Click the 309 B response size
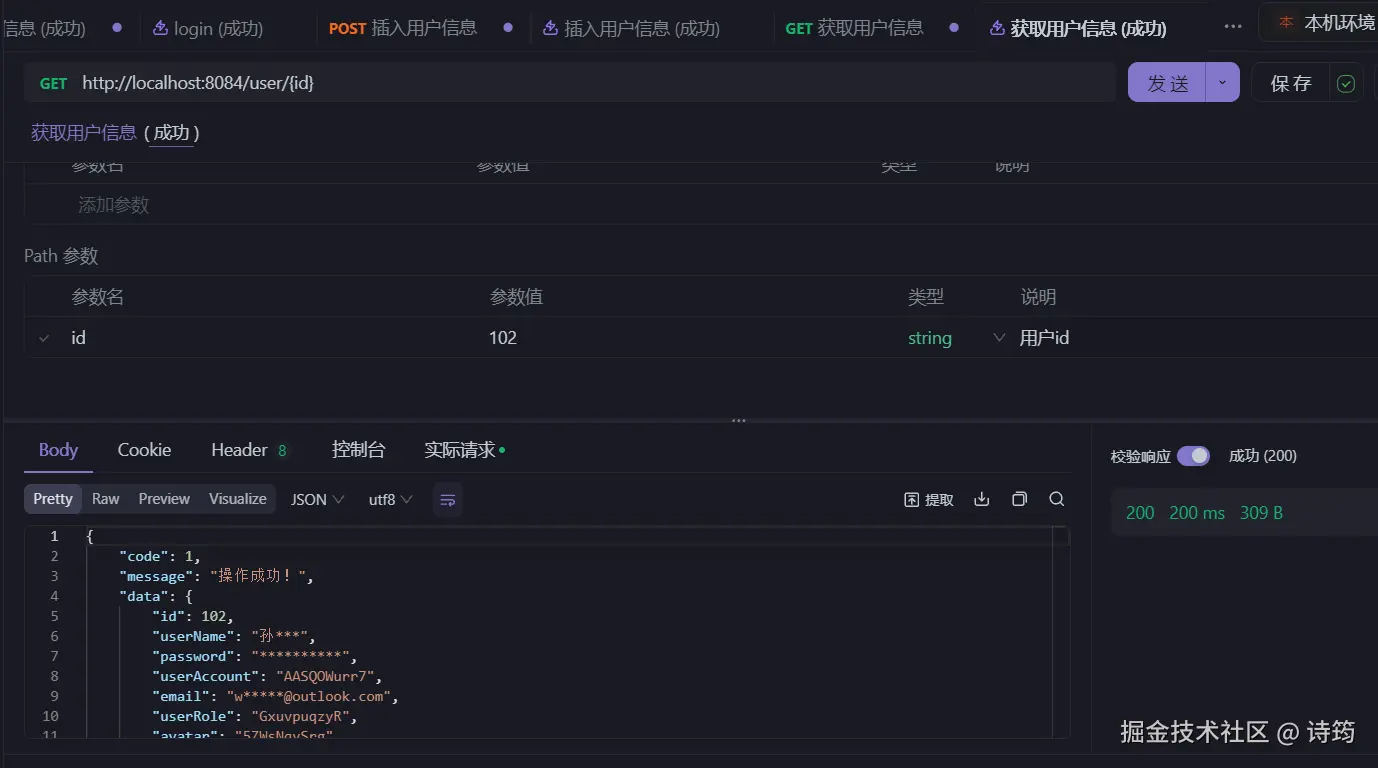This screenshot has width=1378, height=768. tap(1261, 513)
